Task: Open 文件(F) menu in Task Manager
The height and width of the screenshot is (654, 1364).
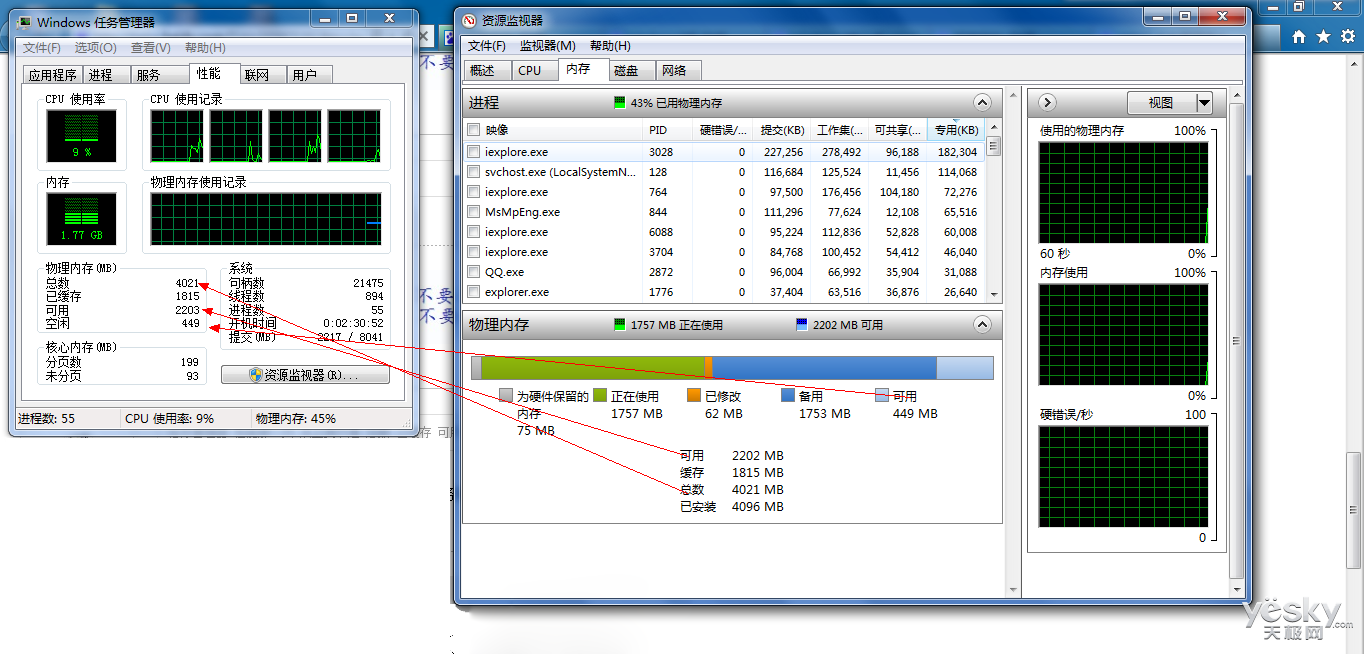Action: (42, 48)
